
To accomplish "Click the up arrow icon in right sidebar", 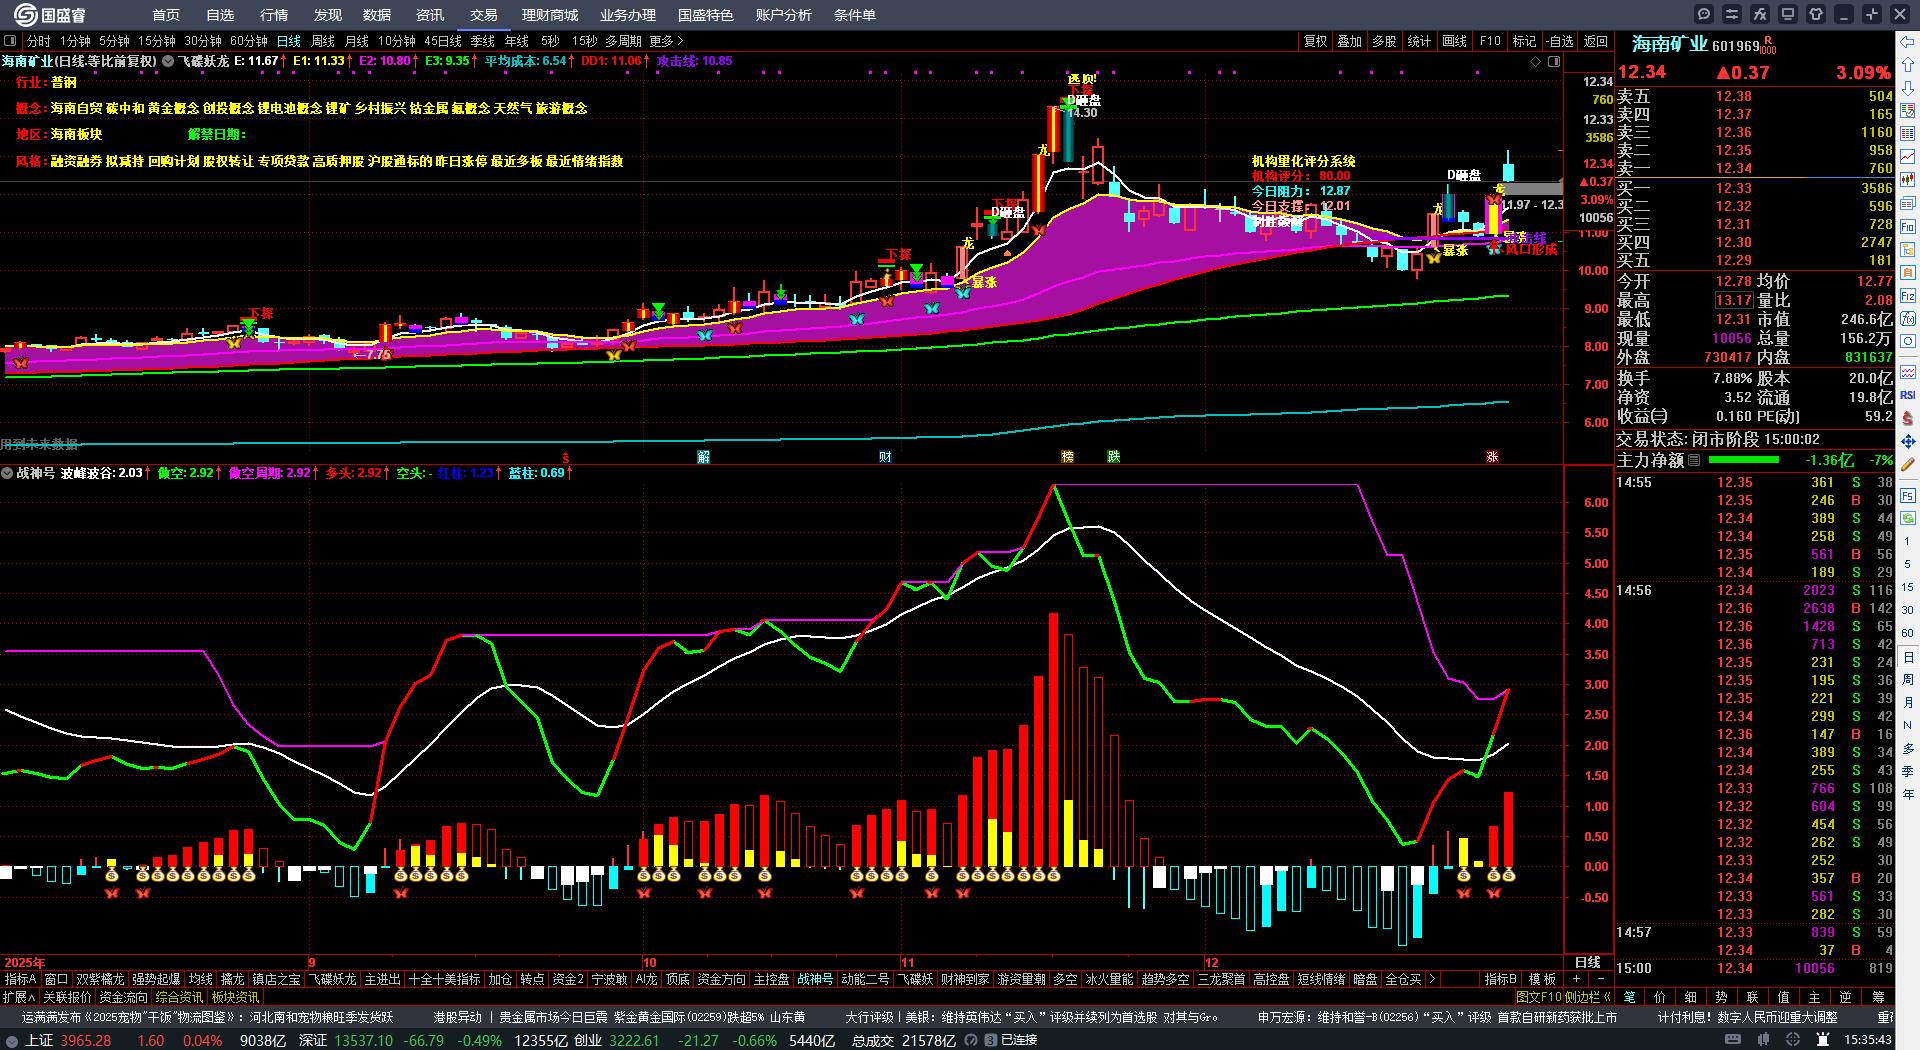I will 1908,65.
